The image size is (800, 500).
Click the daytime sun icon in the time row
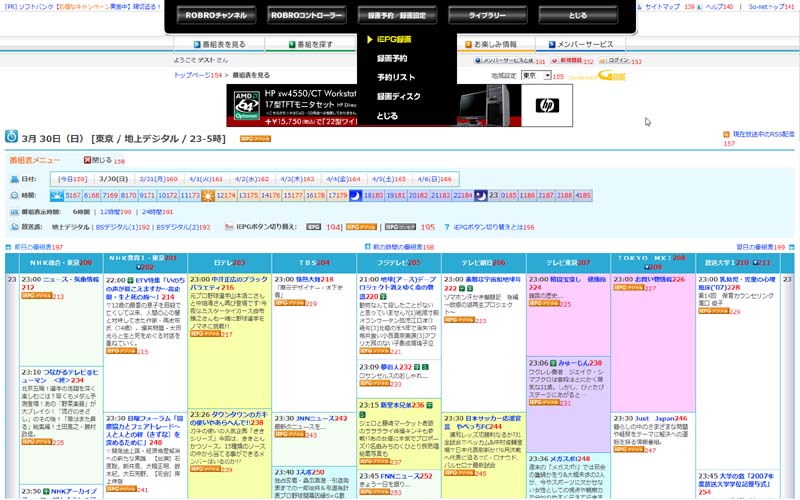(x=208, y=195)
